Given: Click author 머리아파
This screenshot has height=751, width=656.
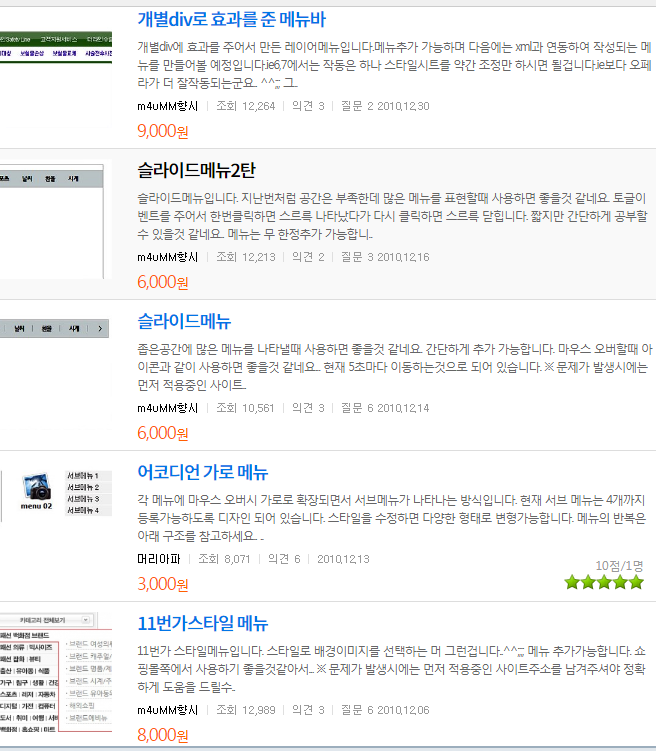Looking at the screenshot, I should click(158, 559).
